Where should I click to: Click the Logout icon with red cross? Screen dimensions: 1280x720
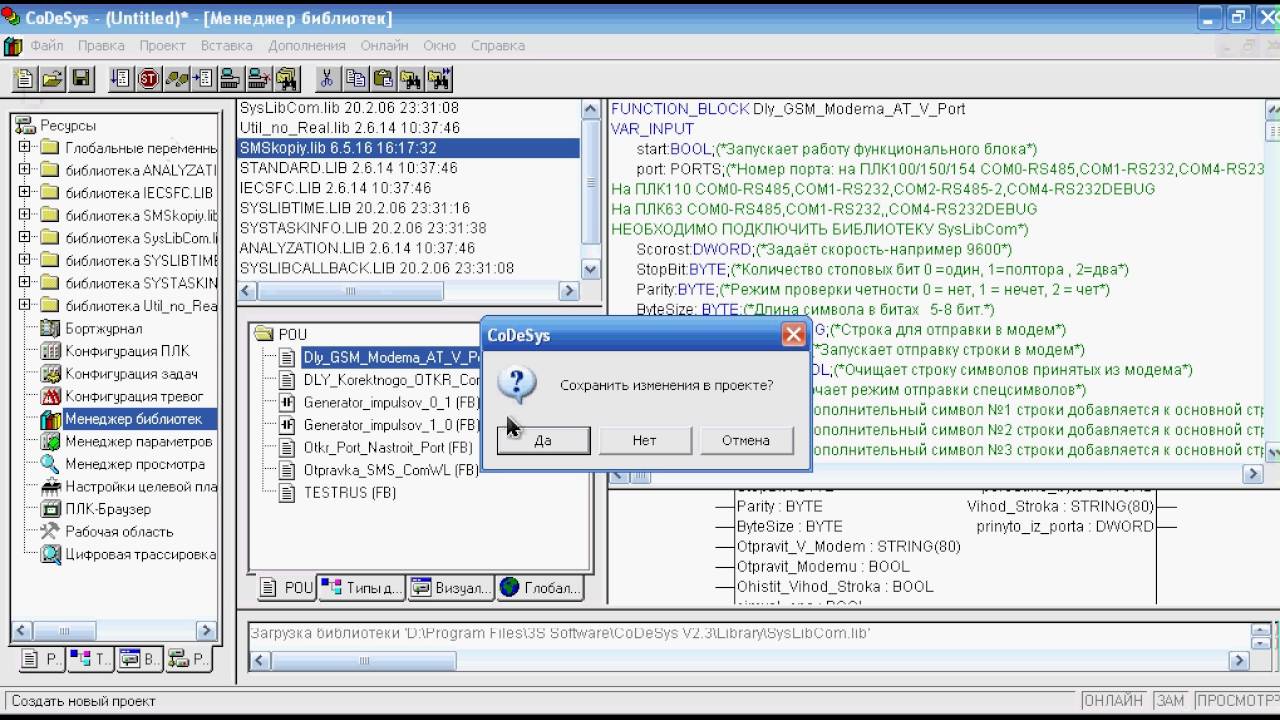[259, 78]
